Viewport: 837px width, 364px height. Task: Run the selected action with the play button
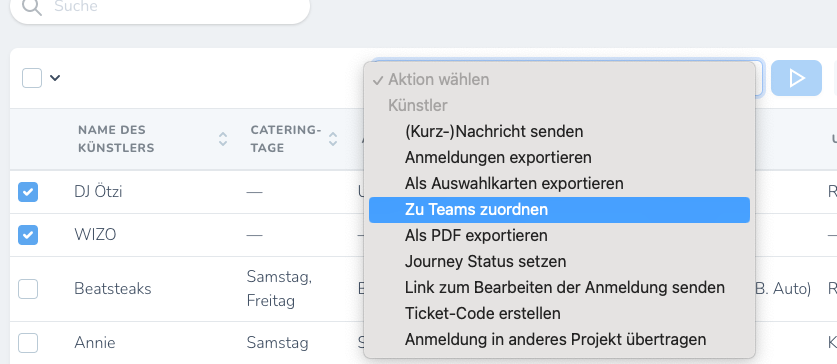(796, 78)
